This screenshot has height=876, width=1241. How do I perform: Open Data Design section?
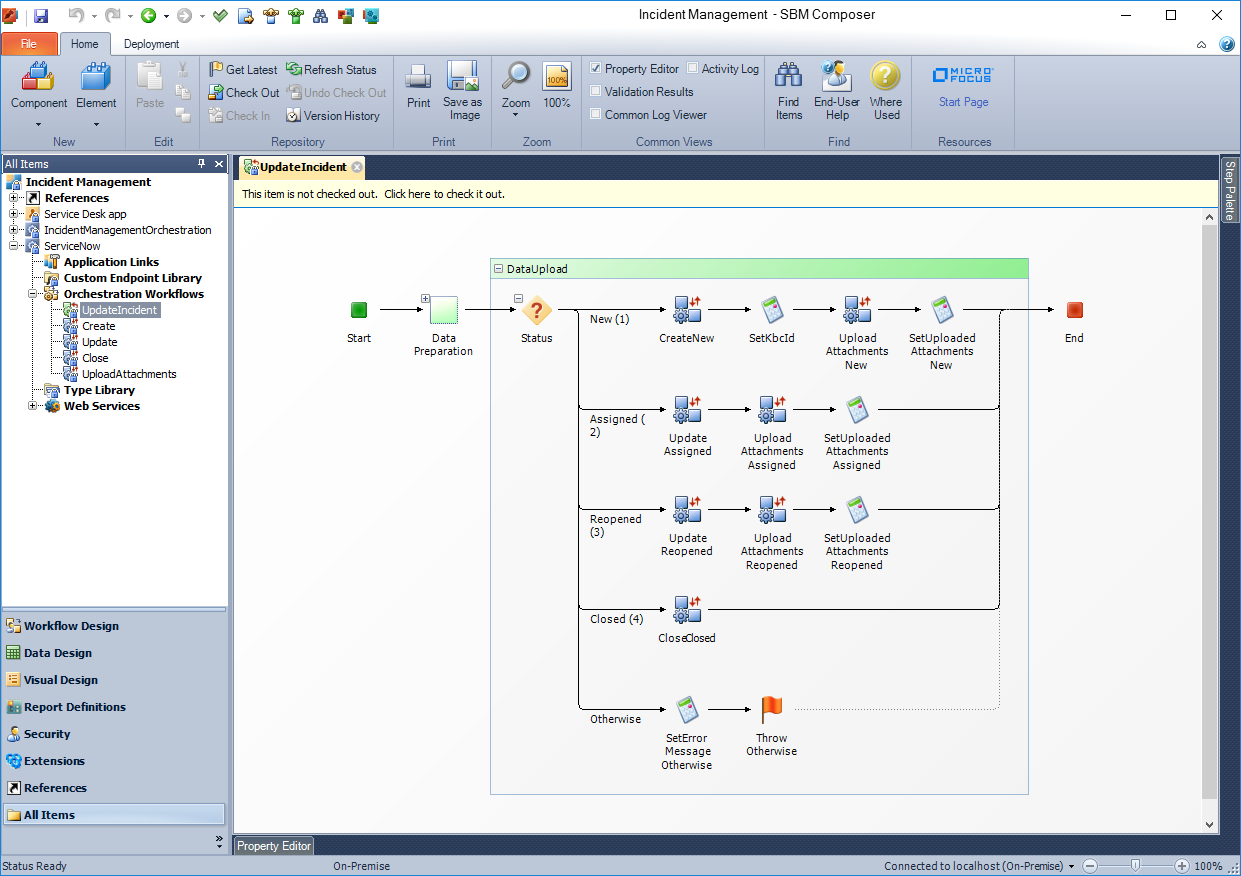[114, 653]
